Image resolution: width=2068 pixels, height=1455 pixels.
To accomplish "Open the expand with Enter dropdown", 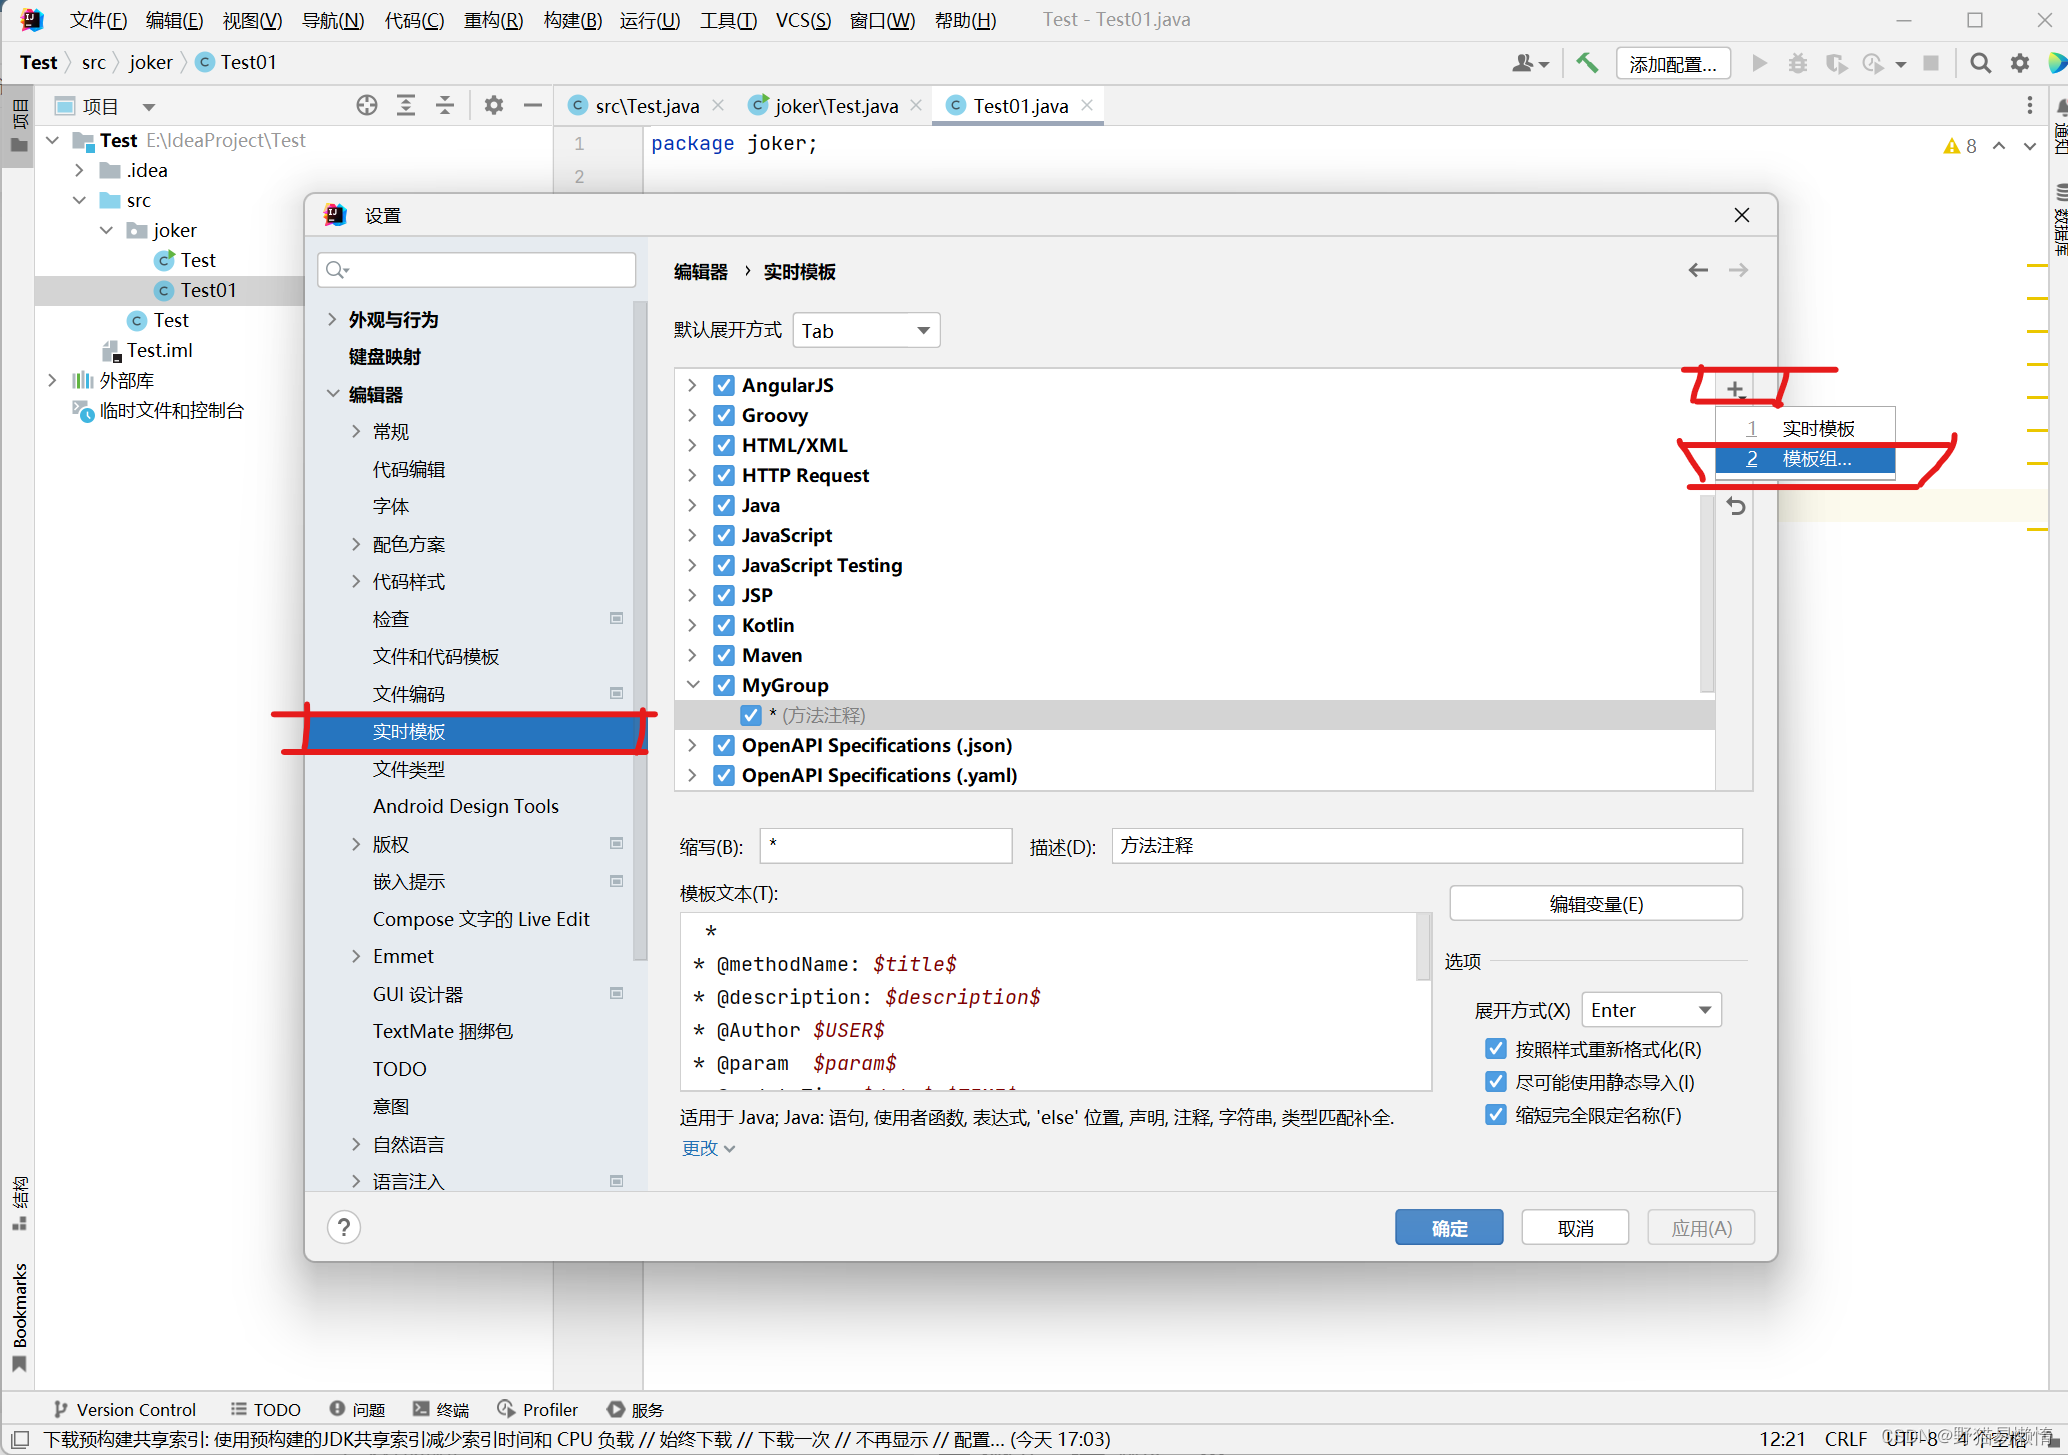I will pyautogui.click(x=1650, y=1010).
